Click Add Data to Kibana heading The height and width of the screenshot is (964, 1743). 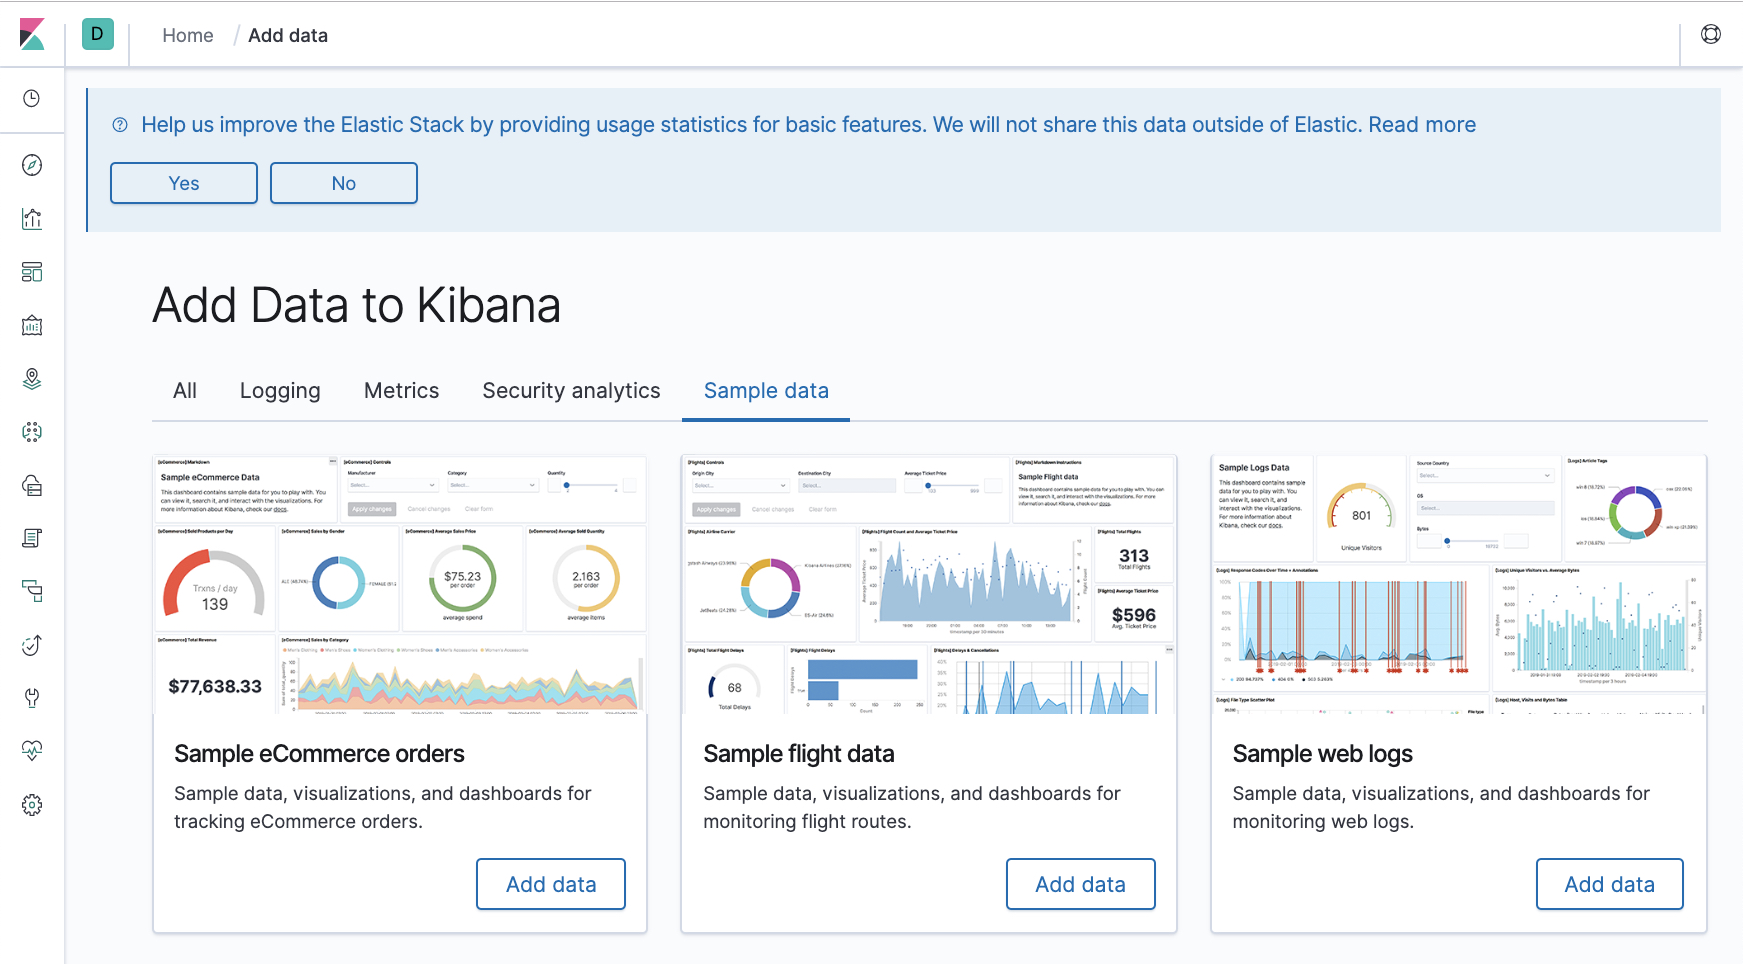356,305
